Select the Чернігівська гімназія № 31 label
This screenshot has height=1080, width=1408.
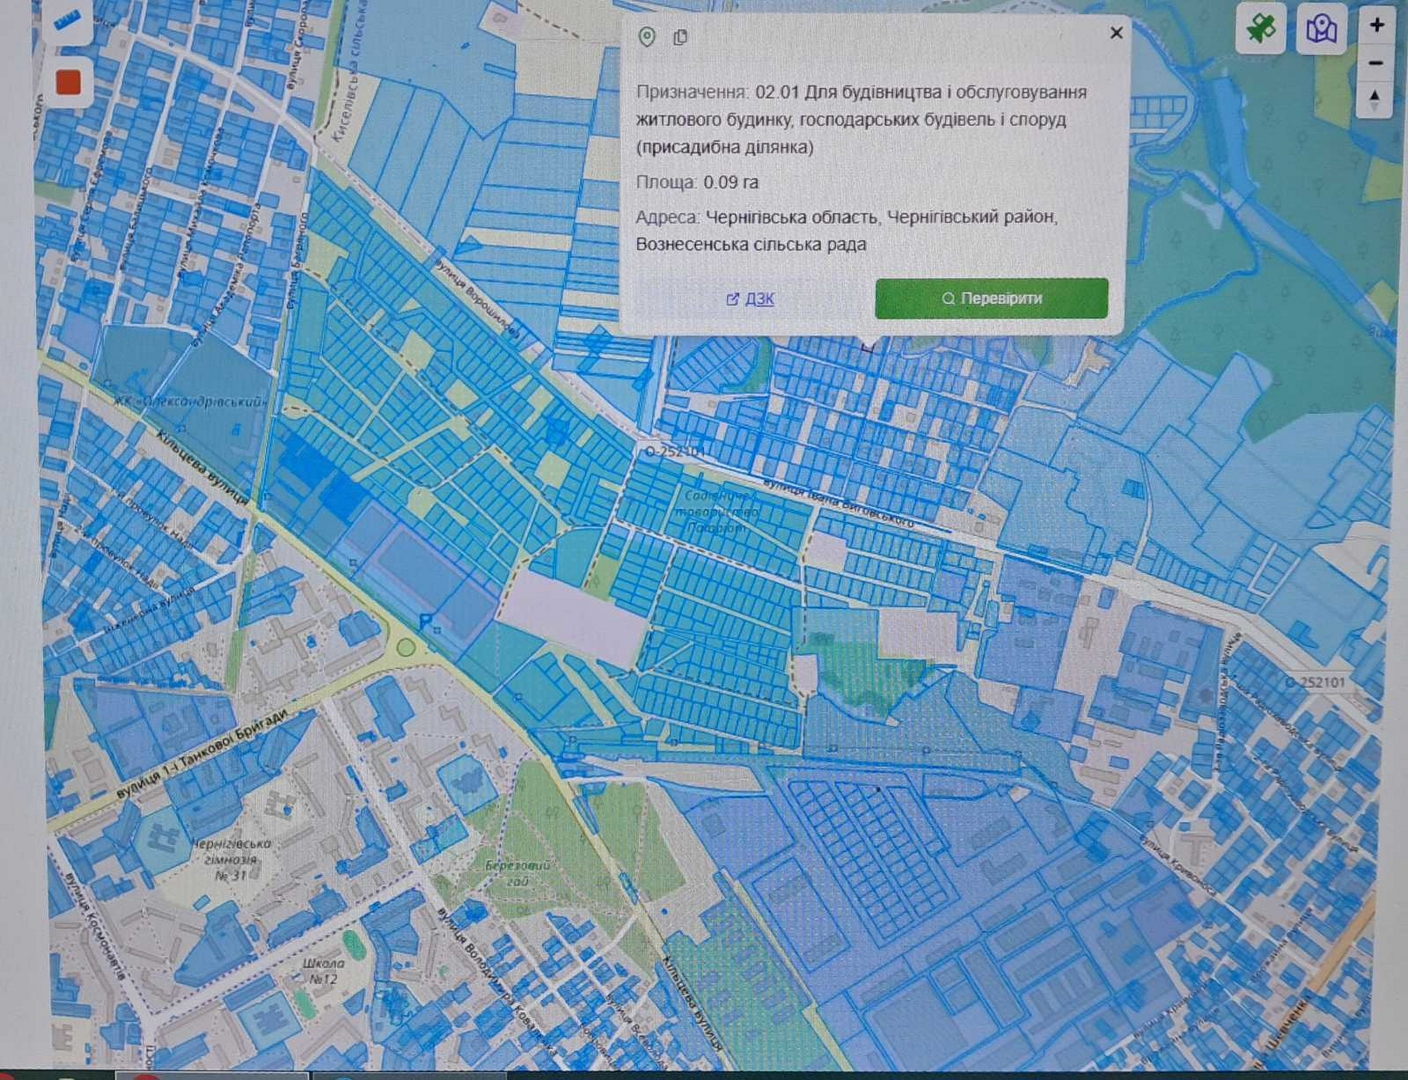[x=230, y=858]
